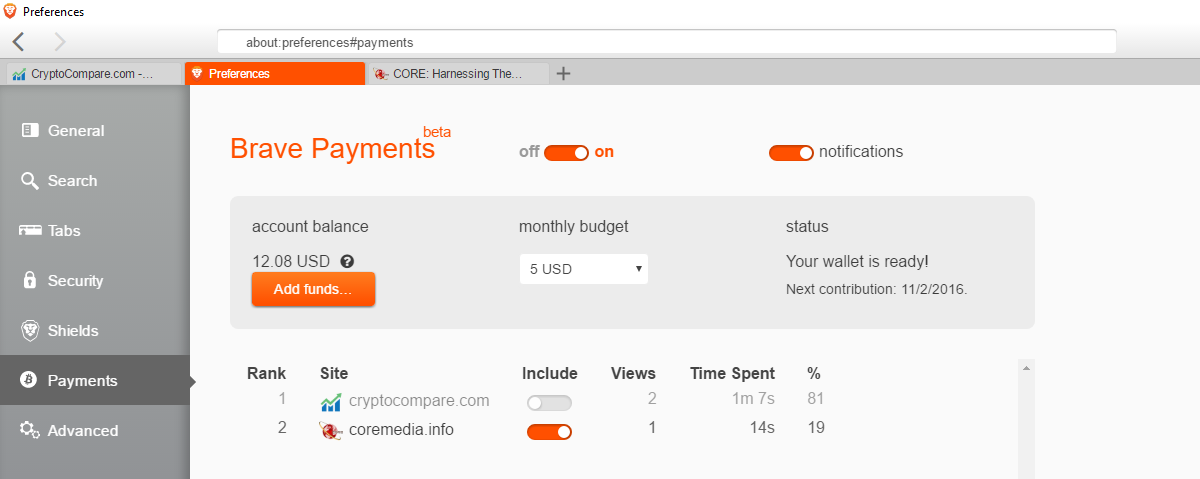Click the Payments bitcoin sidebar icon
Viewport: 1200px width, 479px height.
click(29, 380)
